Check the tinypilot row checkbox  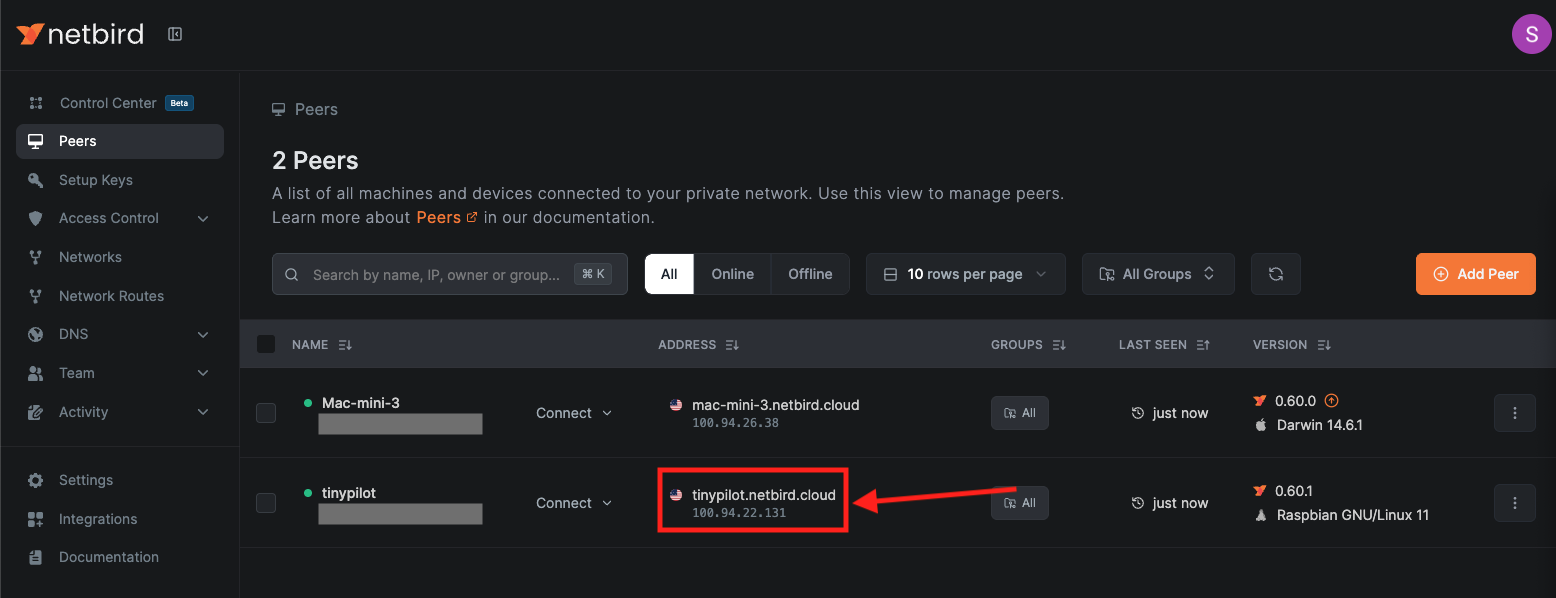[x=266, y=502]
